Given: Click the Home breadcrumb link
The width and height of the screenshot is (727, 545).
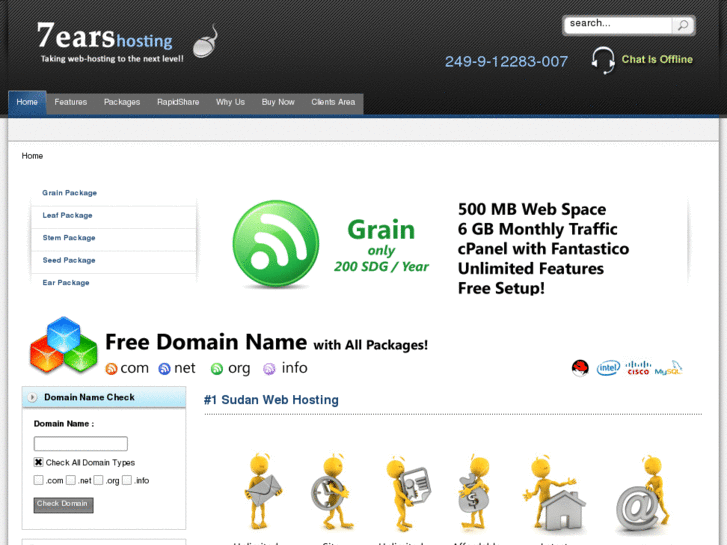Looking at the screenshot, I should click(x=32, y=156).
